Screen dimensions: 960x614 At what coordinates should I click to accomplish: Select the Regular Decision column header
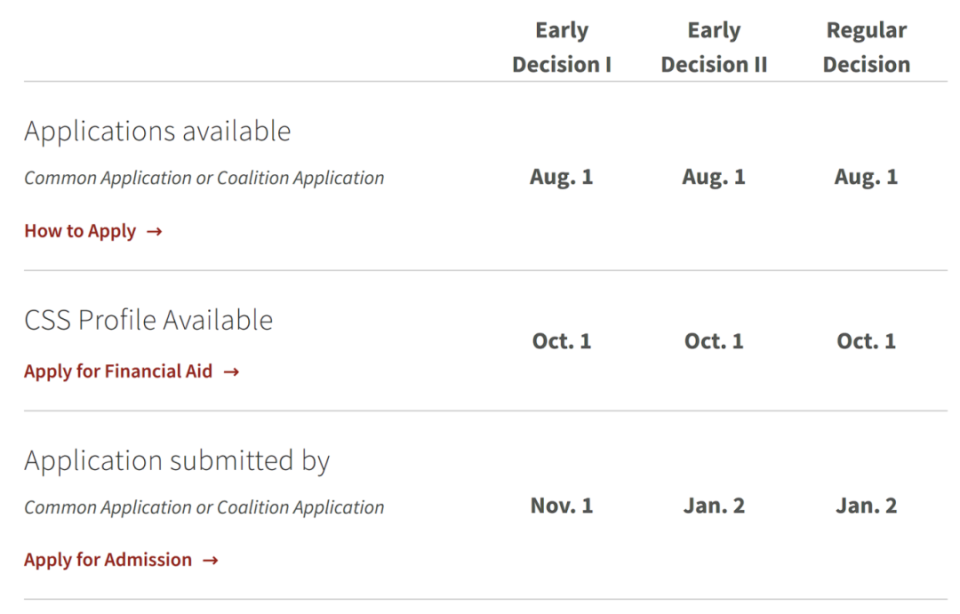[866, 47]
